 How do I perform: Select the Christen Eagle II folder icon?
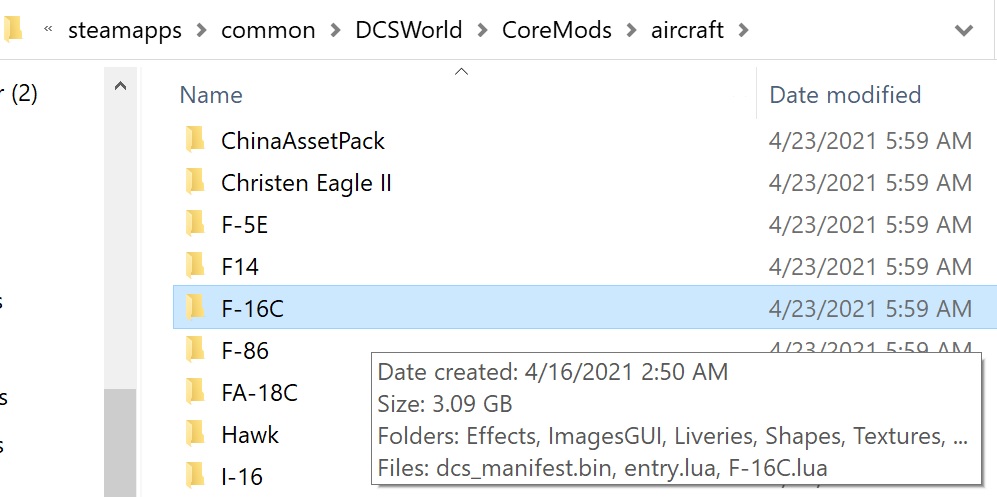tap(195, 182)
